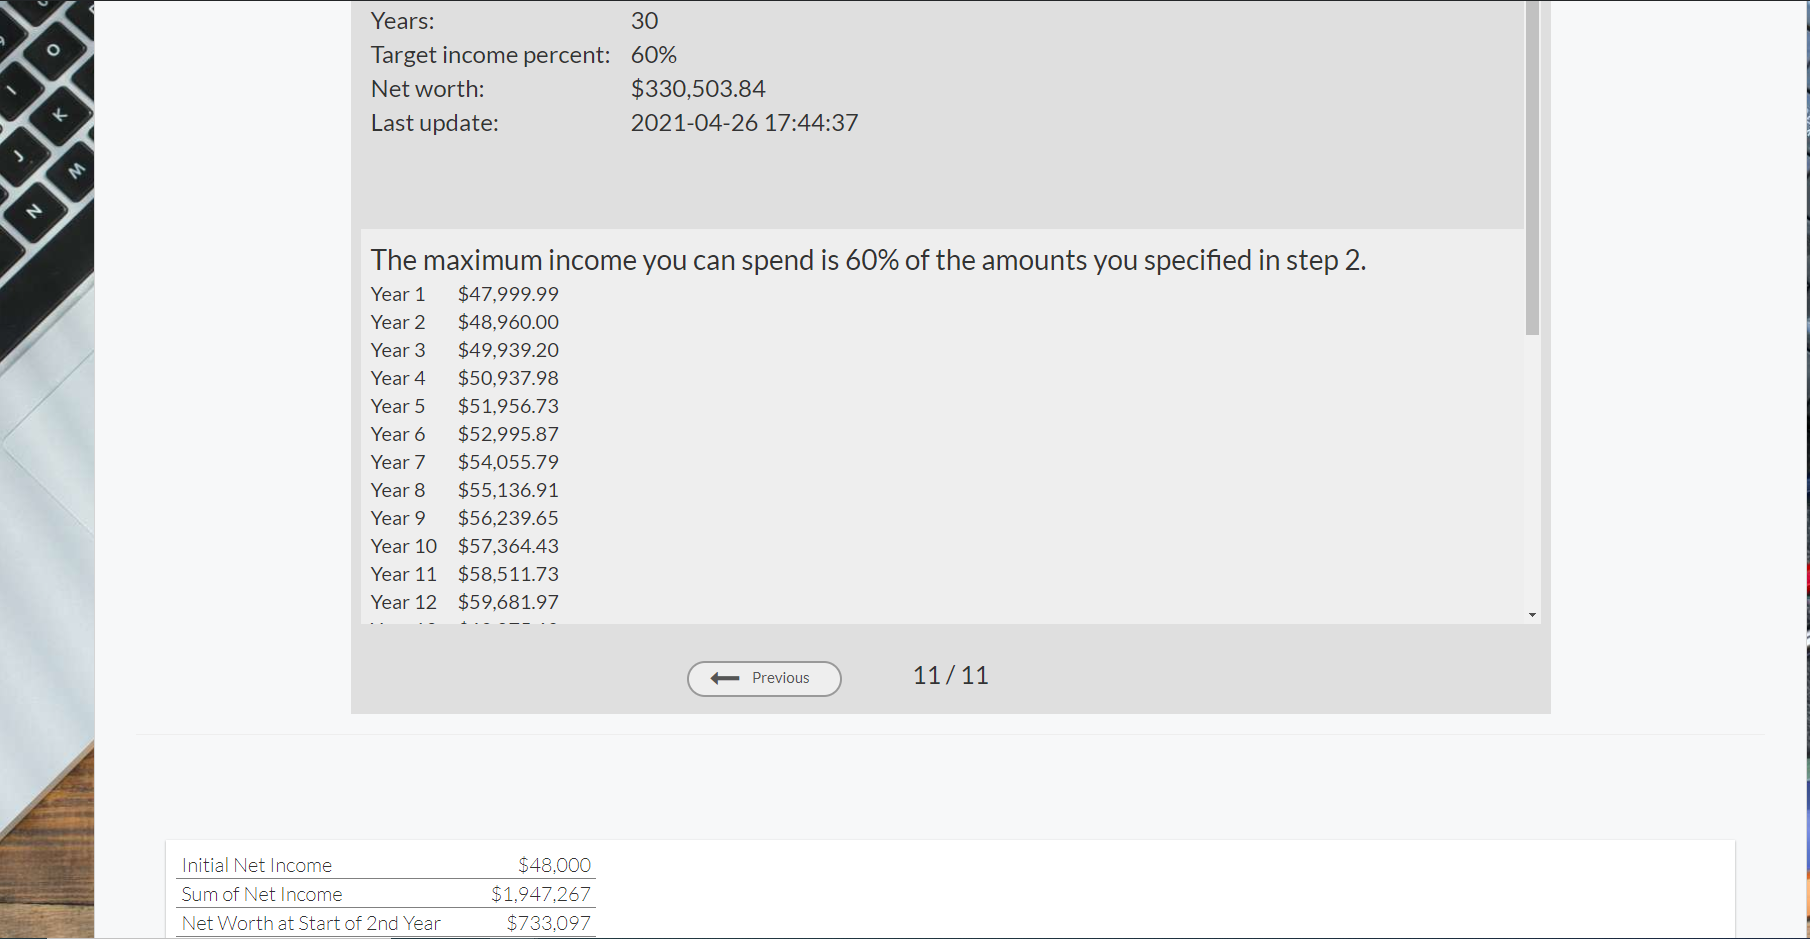Click the Last update timestamp
Screen dimensions: 1810x939
(744, 123)
